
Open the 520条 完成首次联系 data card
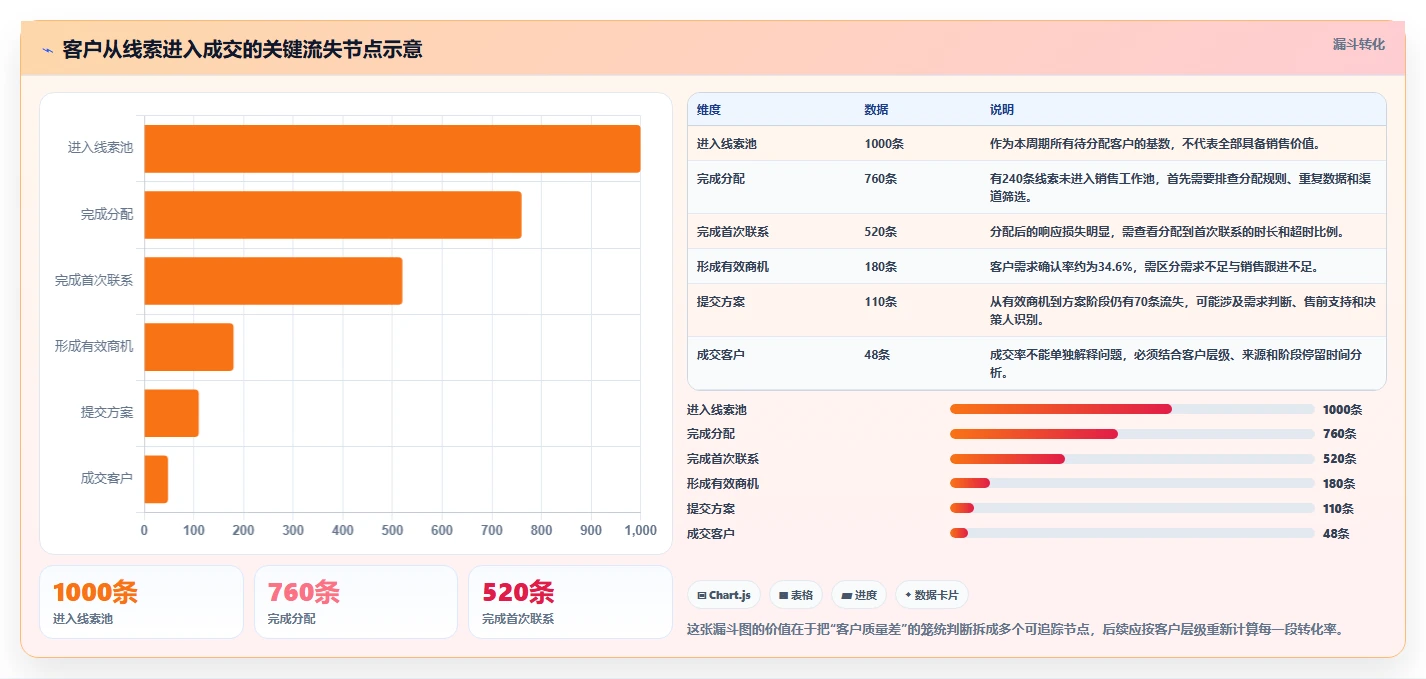570,602
